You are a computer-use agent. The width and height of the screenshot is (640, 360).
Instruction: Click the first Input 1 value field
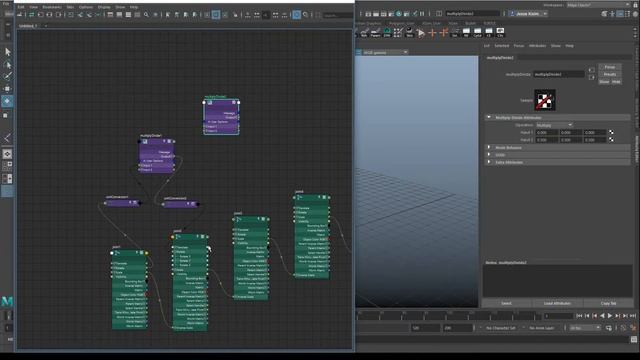point(547,132)
